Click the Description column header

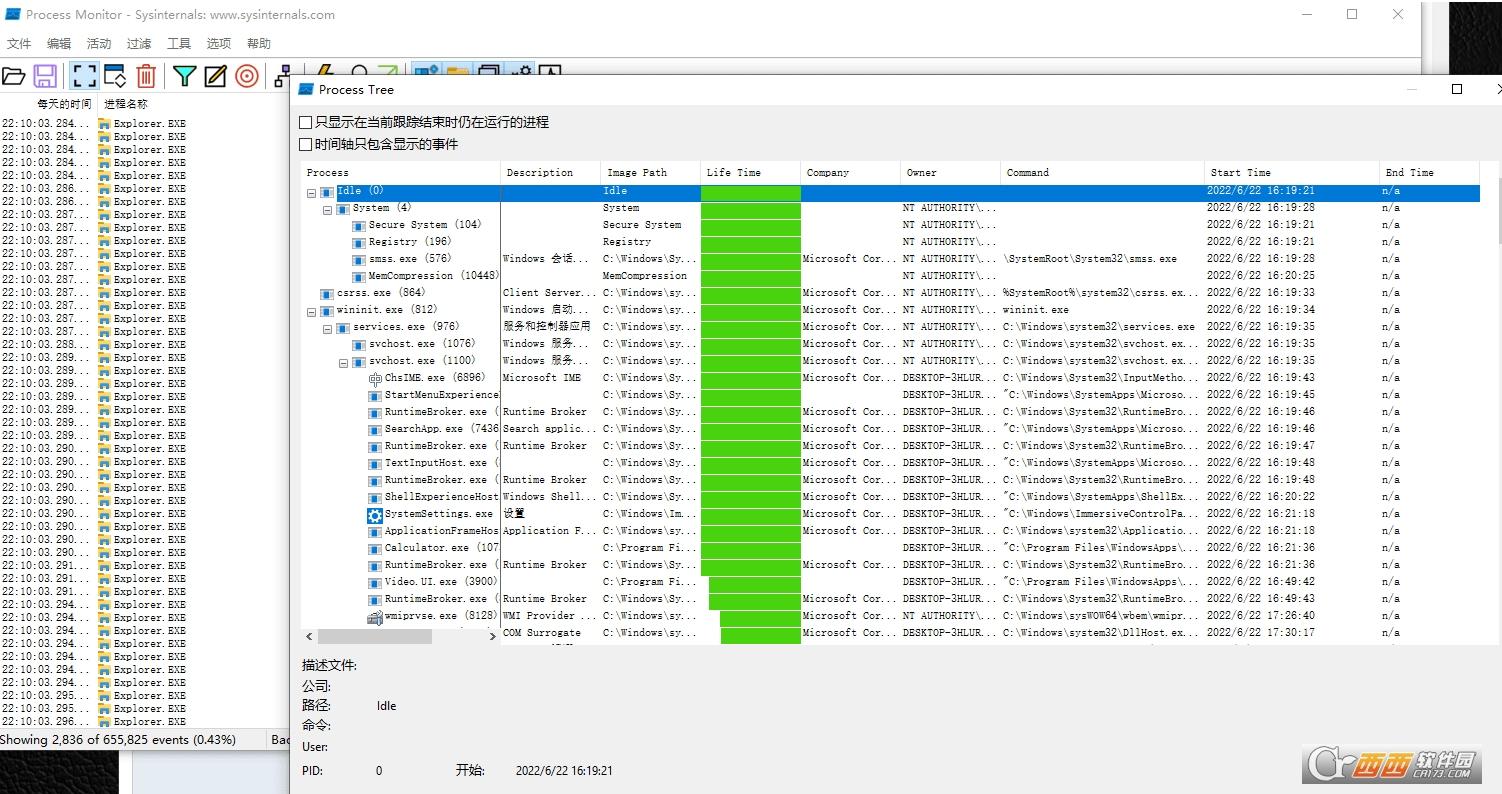pyautogui.click(x=550, y=173)
